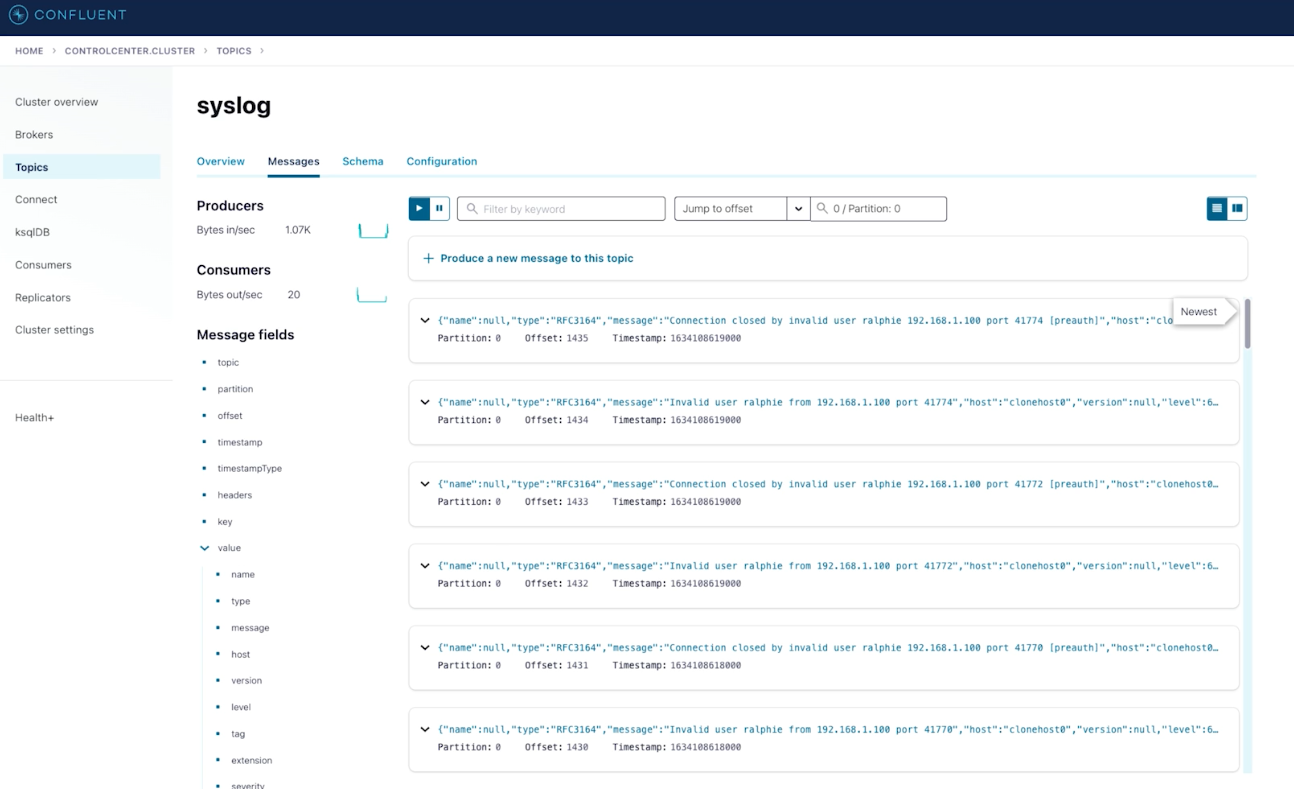The width and height of the screenshot is (1294, 789).
Task: Open Replicators in sidebar
Action: pyautogui.click(x=43, y=297)
